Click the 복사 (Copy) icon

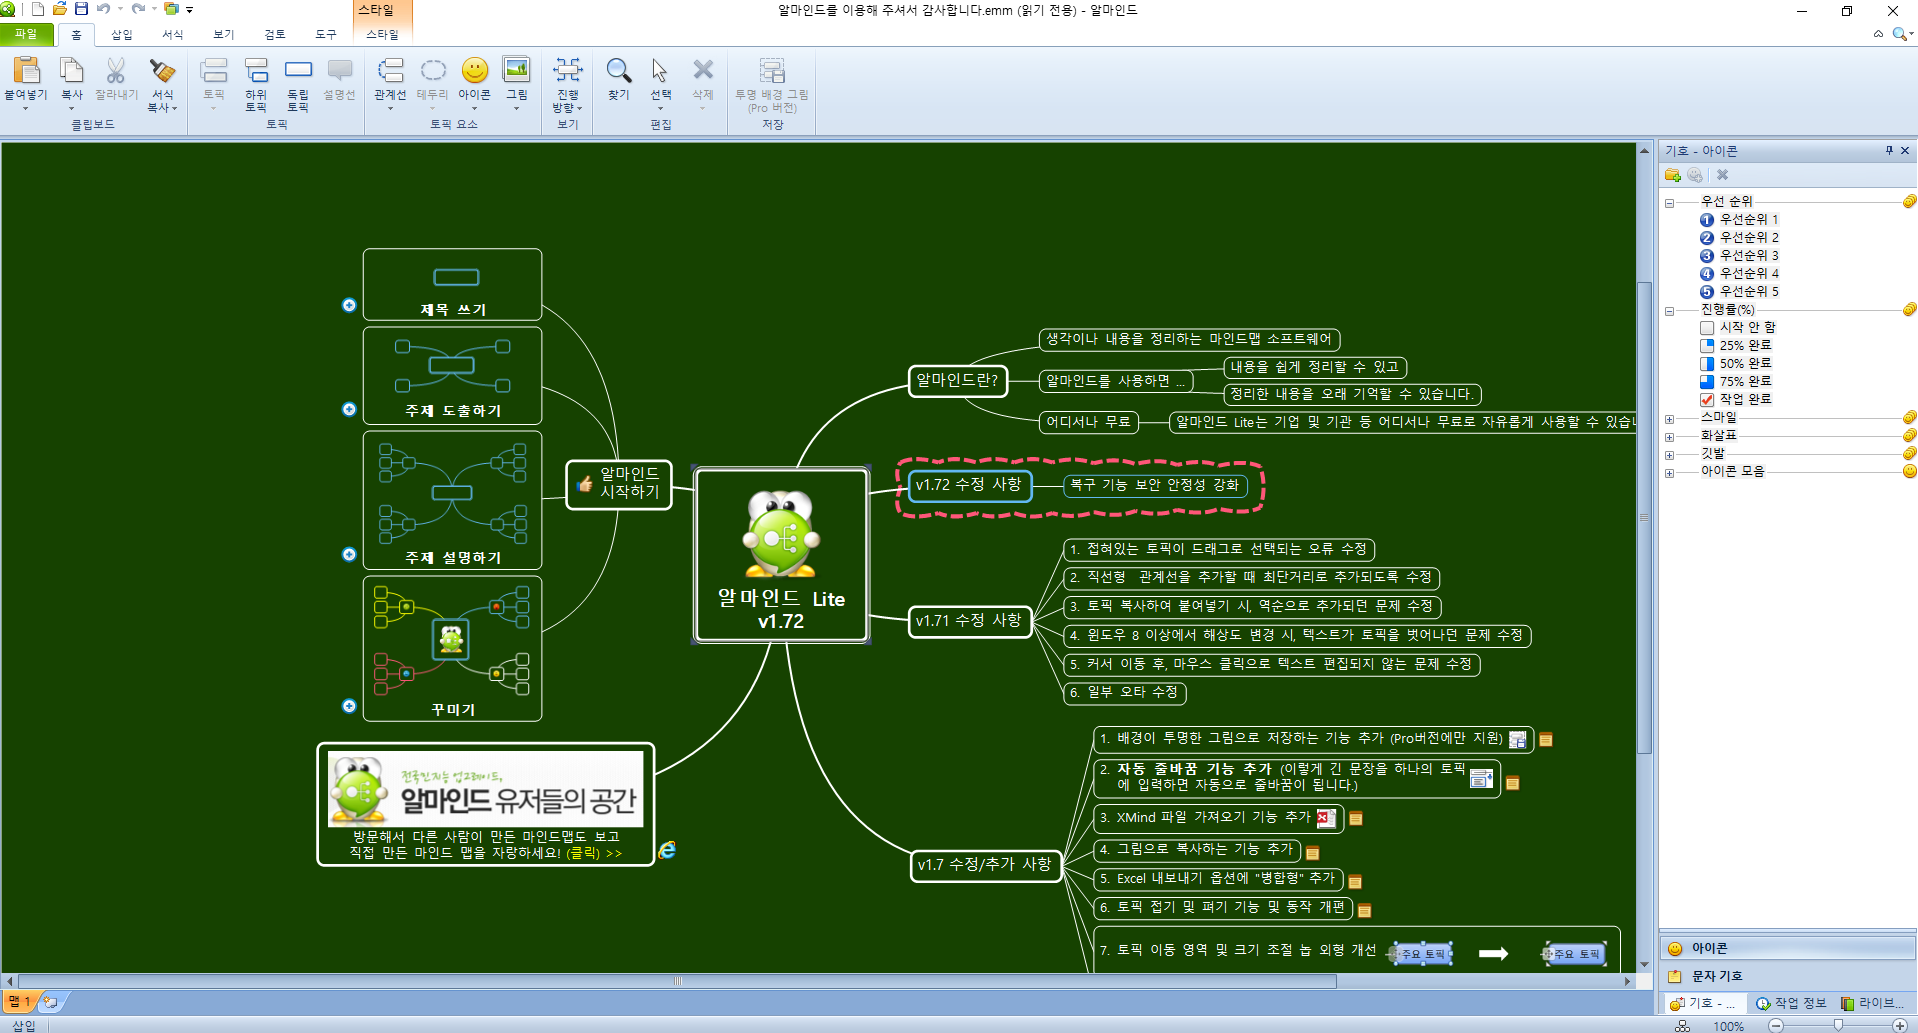(71, 70)
